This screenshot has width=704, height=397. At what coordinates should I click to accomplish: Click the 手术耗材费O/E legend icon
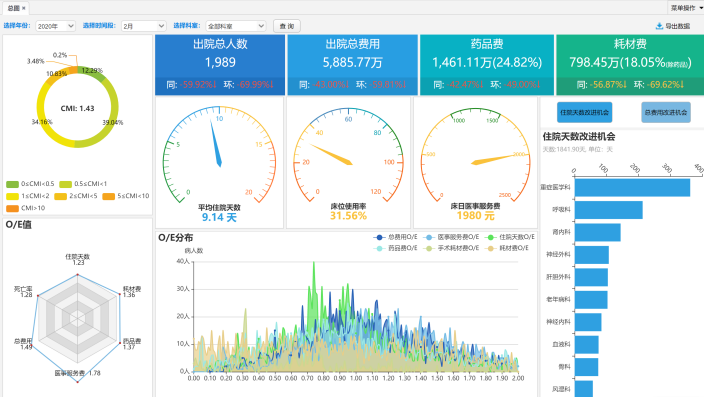(x=429, y=248)
